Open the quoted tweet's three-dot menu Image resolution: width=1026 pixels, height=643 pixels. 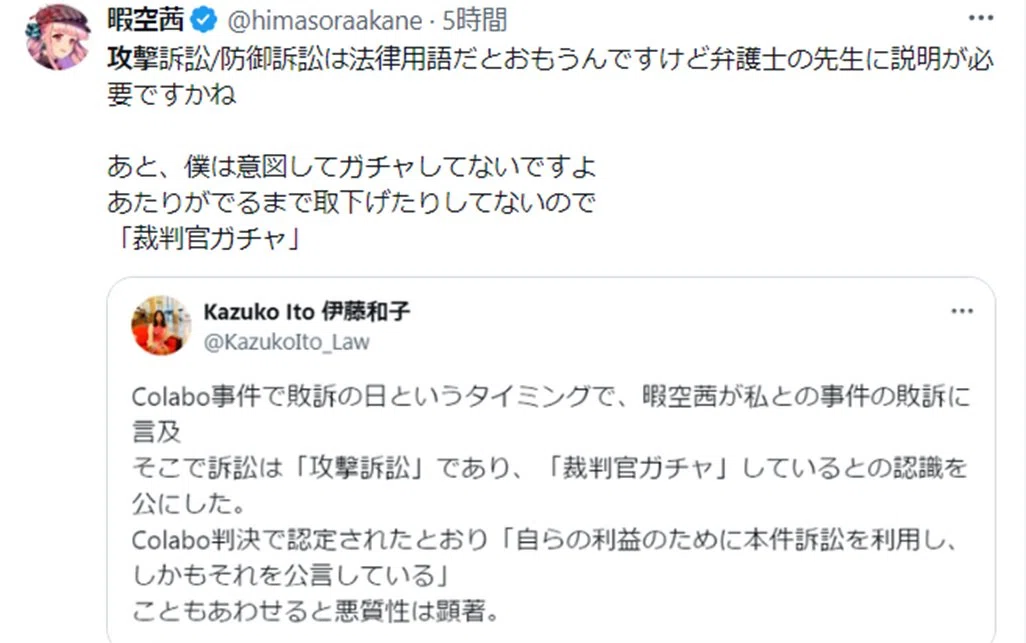[962, 311]
